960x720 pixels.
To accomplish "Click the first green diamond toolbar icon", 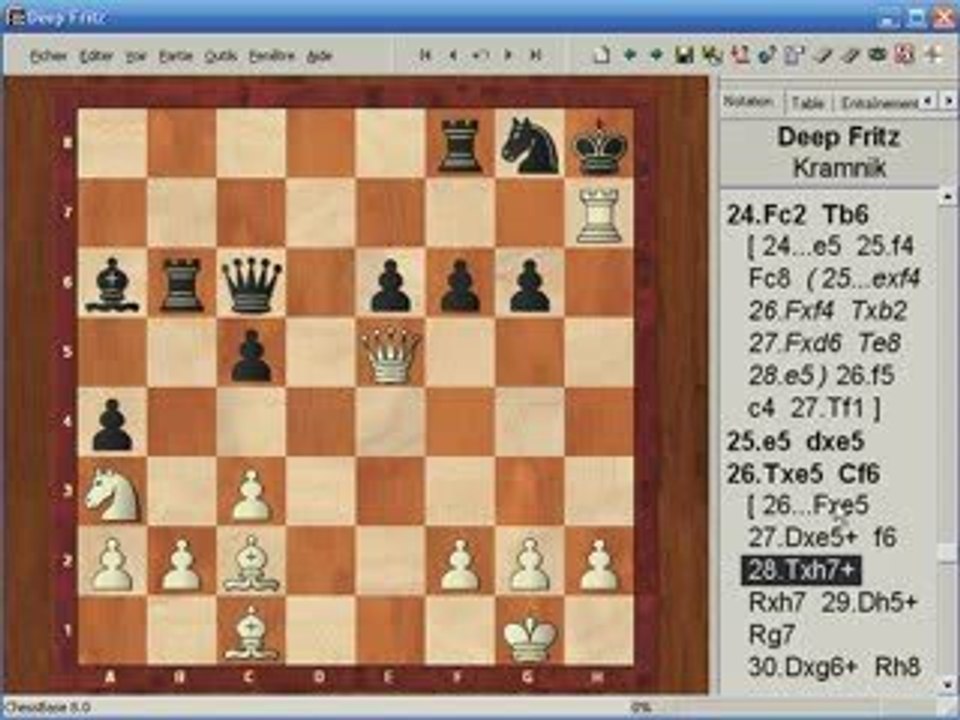I will click(x=629, y=55).
